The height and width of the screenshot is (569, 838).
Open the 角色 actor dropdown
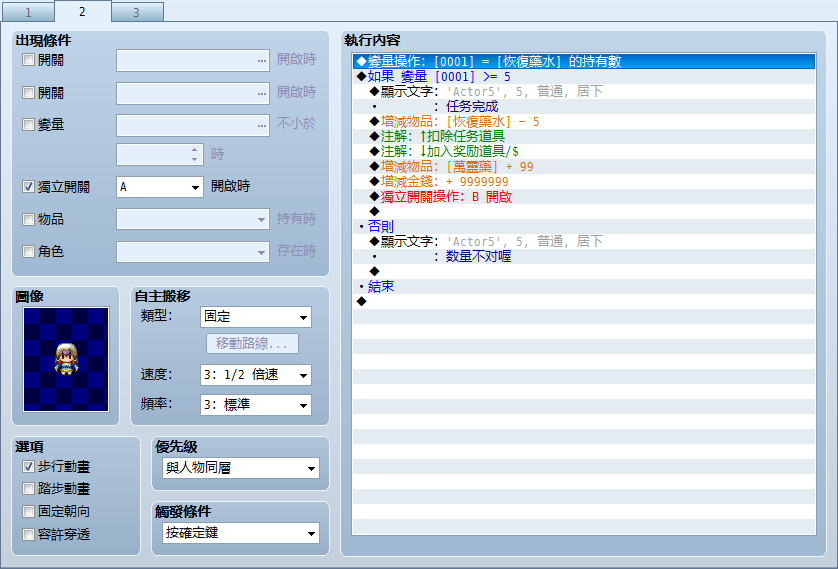click(193, 252)
